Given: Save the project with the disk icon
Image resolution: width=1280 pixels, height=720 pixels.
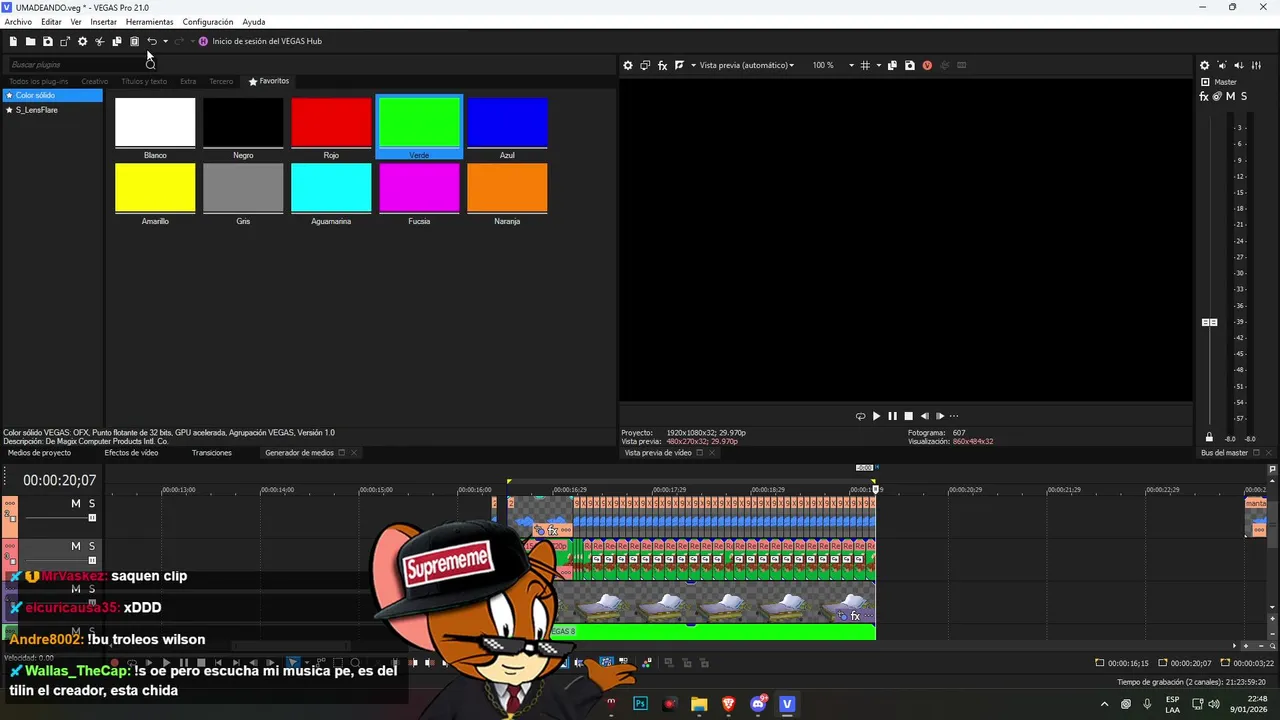Looking at the screenshot, I should [x=47, y=41].
